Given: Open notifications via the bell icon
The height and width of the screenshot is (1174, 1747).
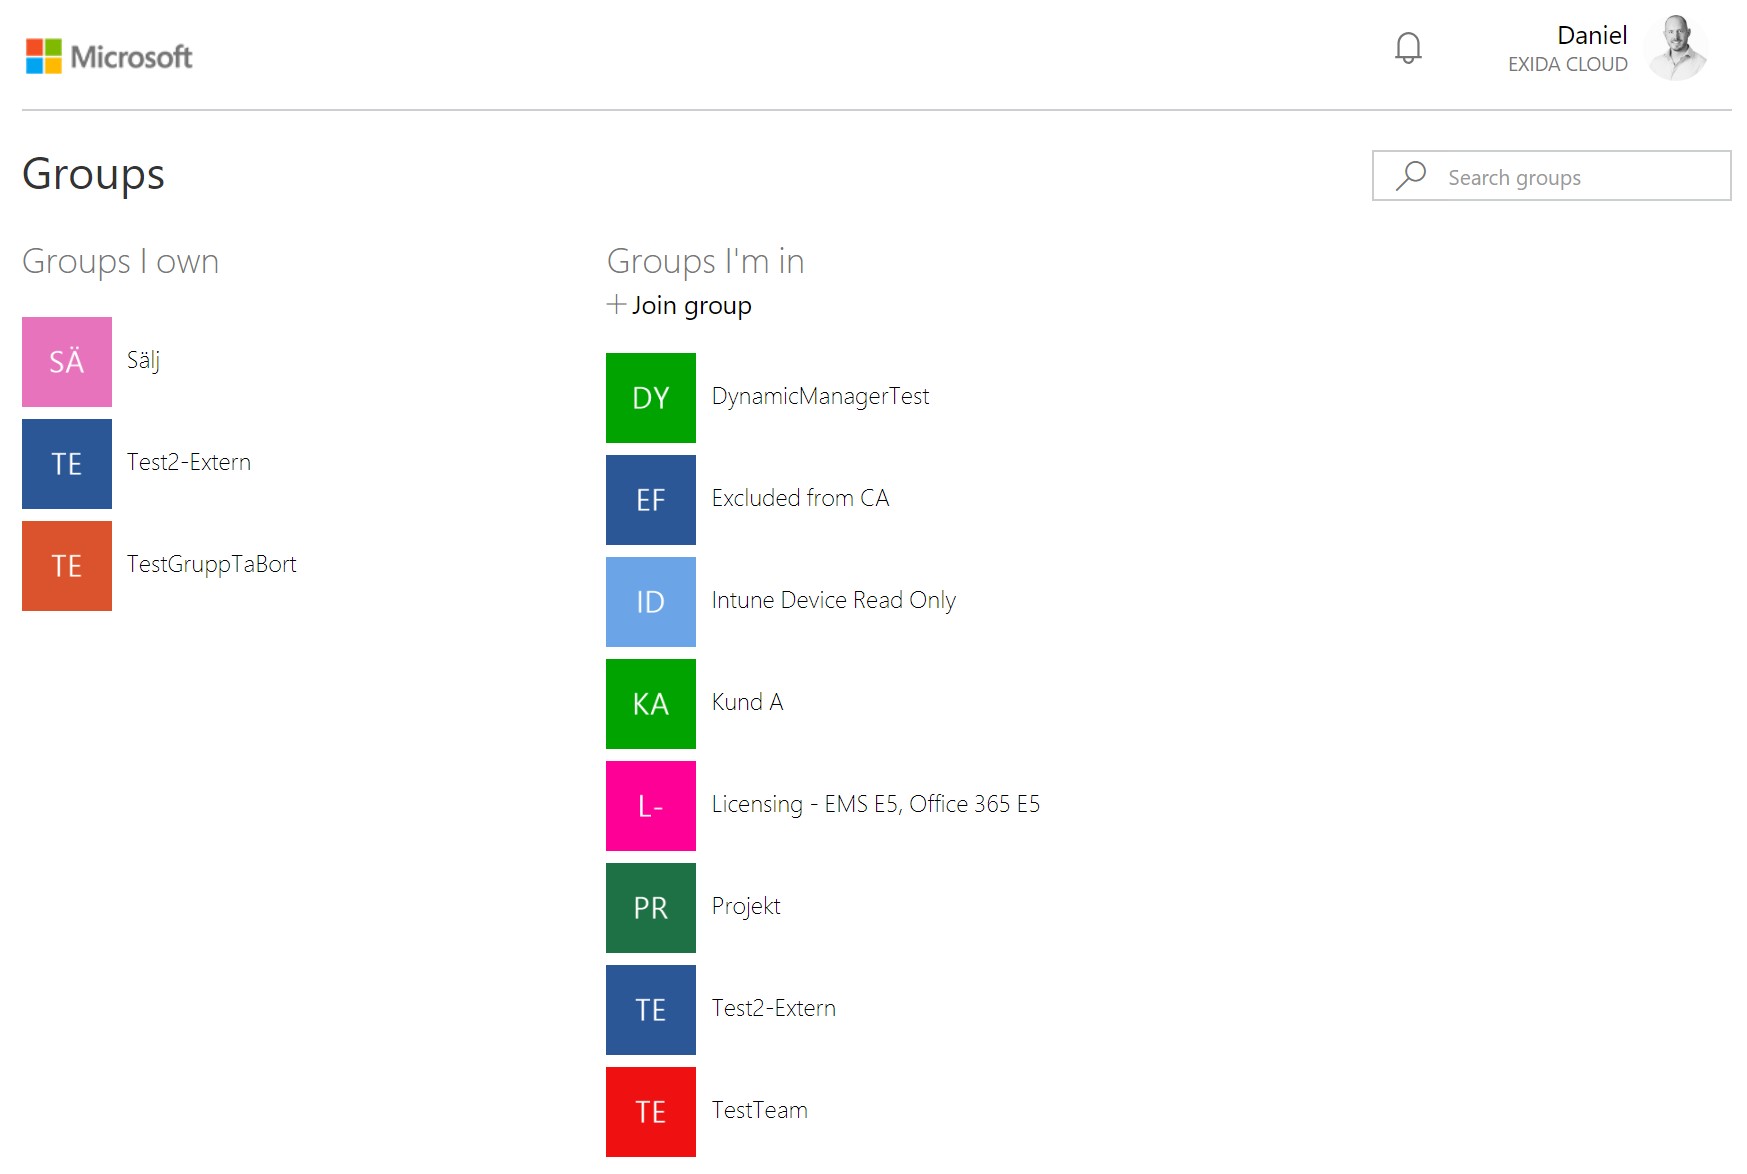Looking at the screenshot, I should [1409, 48].
